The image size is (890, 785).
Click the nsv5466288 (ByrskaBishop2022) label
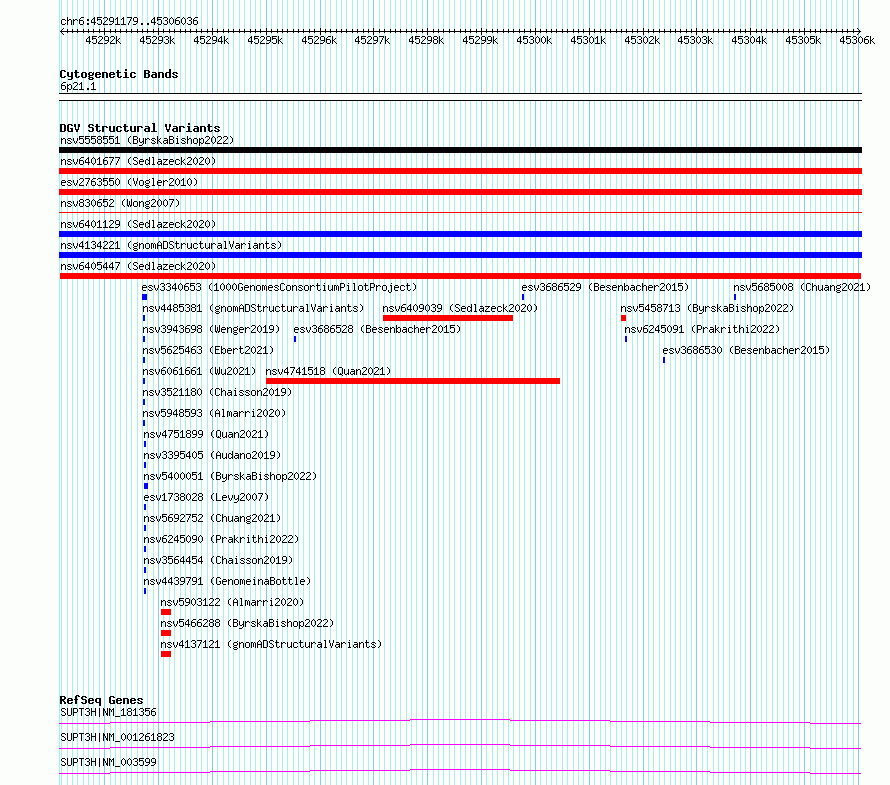247,623
